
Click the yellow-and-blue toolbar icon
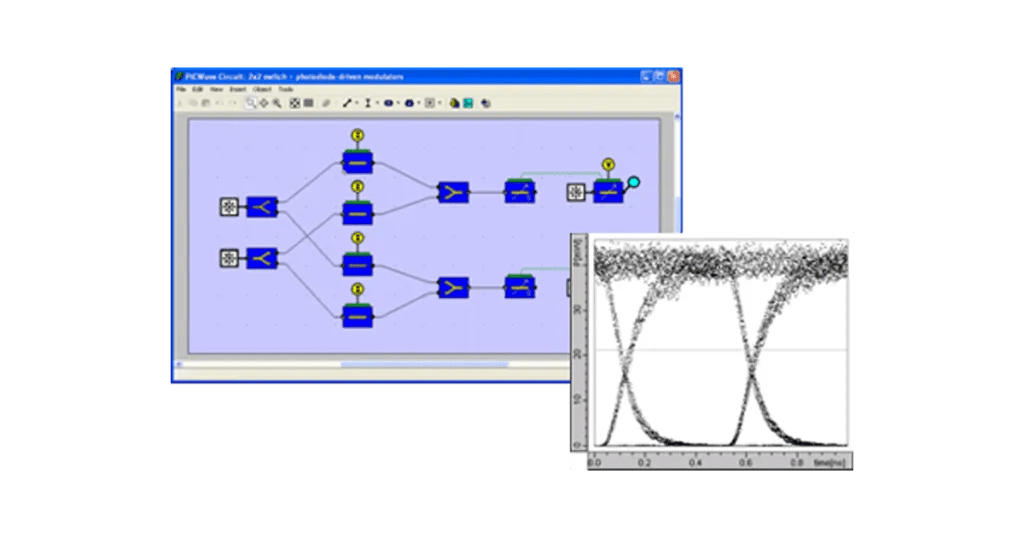455,103
